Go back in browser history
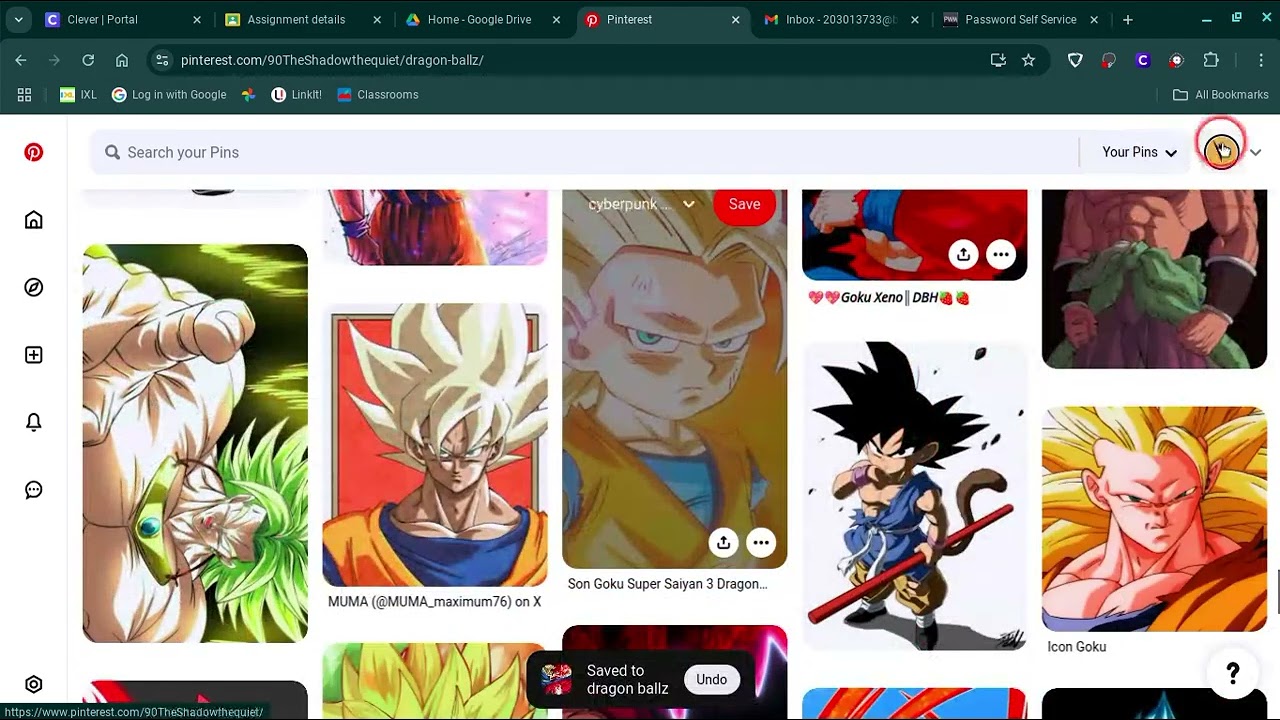The height and width of the screenshot is (720, 1280). coord(21,60)
